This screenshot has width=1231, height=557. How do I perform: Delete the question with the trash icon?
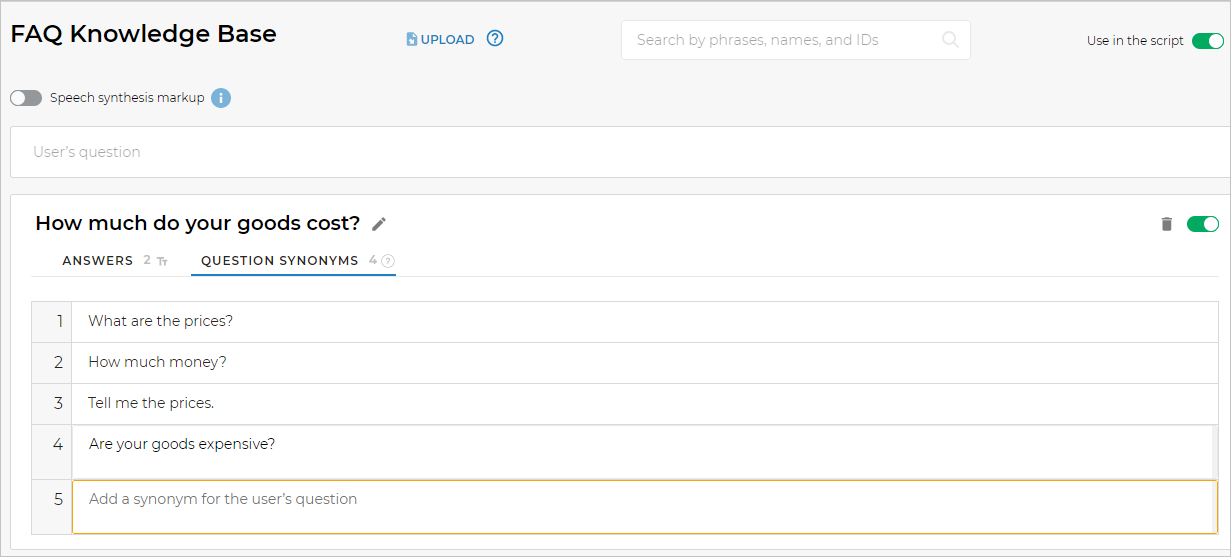(1166, 224)
